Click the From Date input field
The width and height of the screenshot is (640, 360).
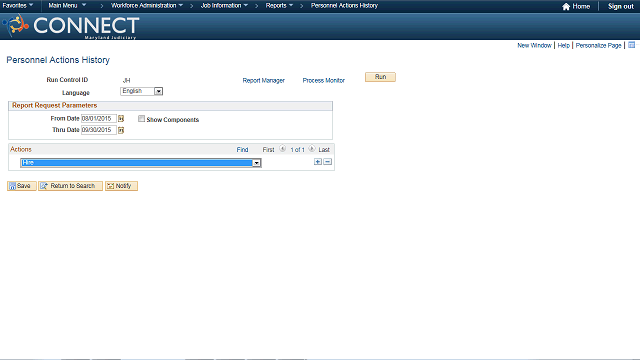[x=99, y=119]
